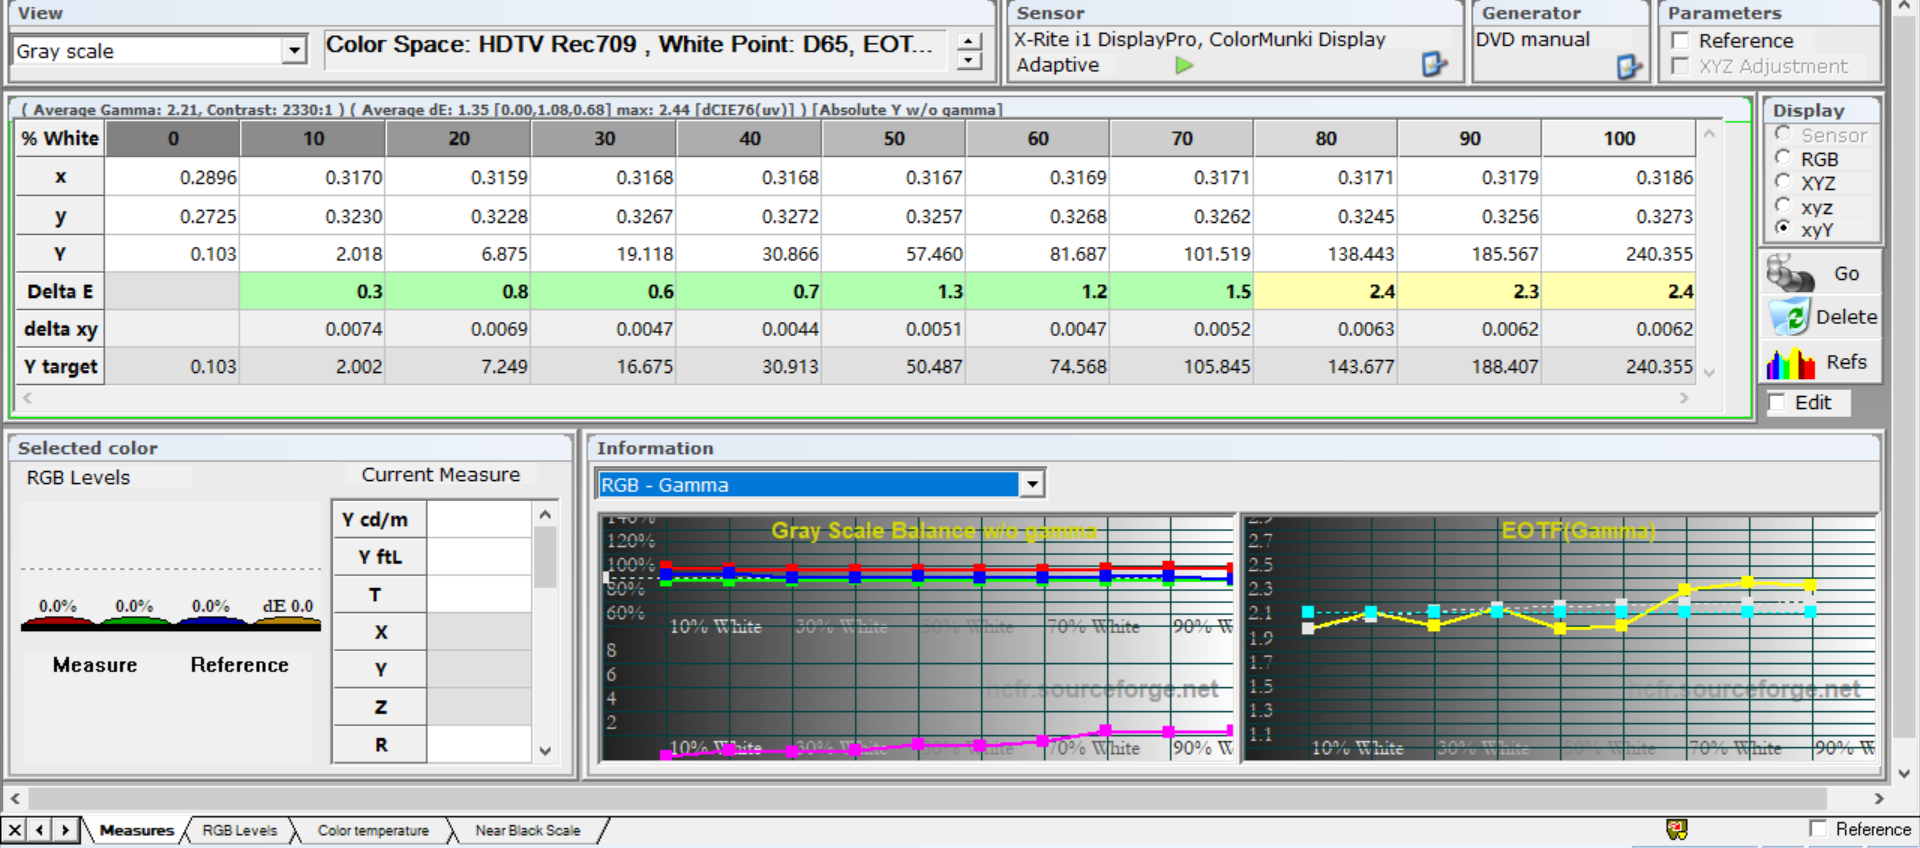Image resolution: width=1920 pixels, height=848 pixels.
Task: Click the Current Measure column header
Action: pos(440,475)
